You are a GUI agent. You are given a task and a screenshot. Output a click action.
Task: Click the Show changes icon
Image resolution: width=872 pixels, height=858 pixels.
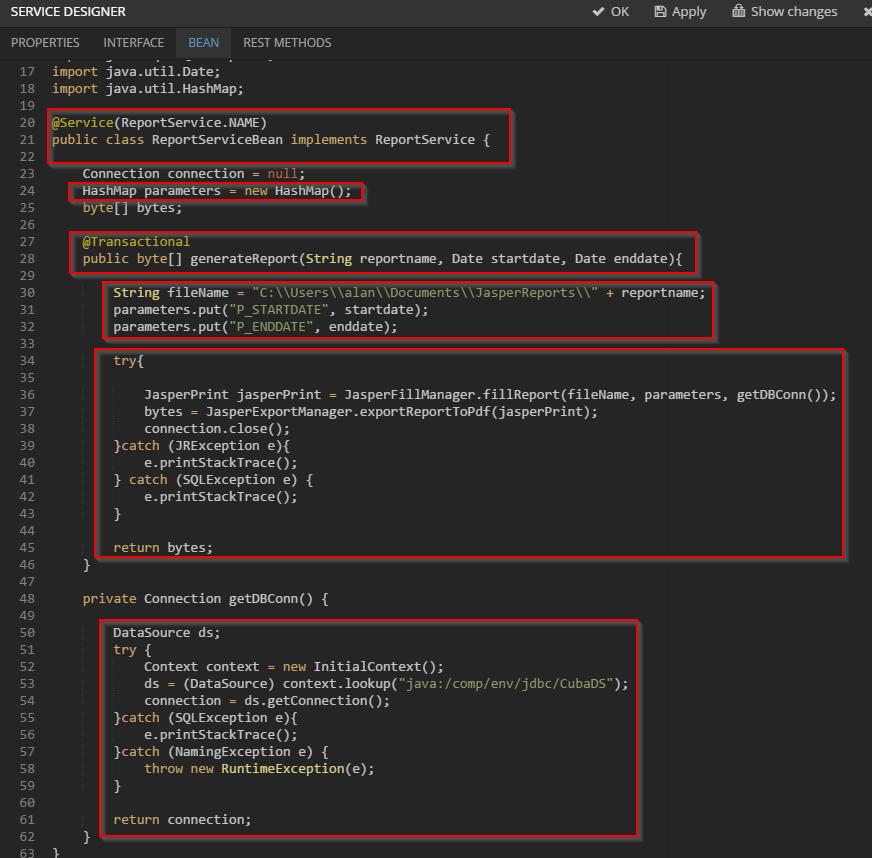pos(739,12)
